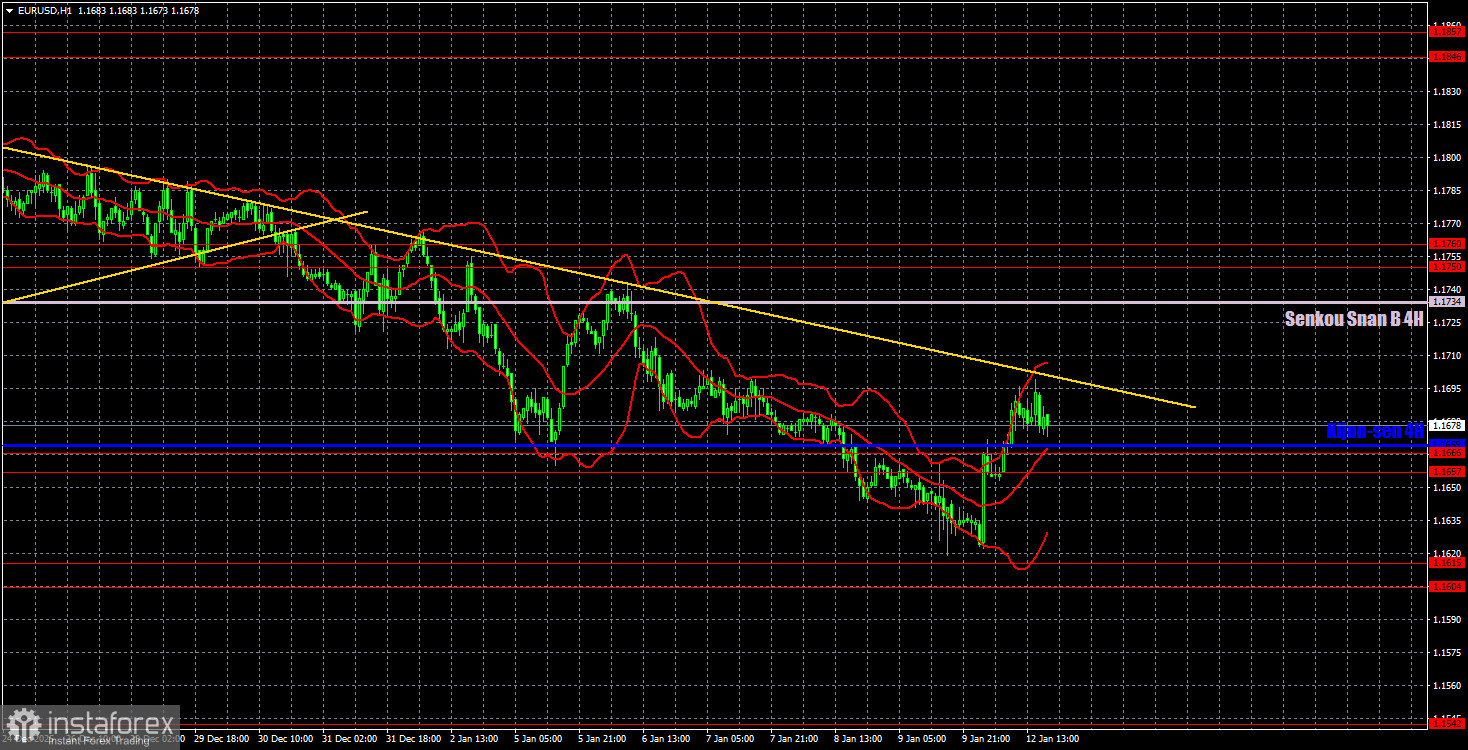1468x750 pixels.
Task: Click the Instaforex gear logo icon
Action: (22, 725)
